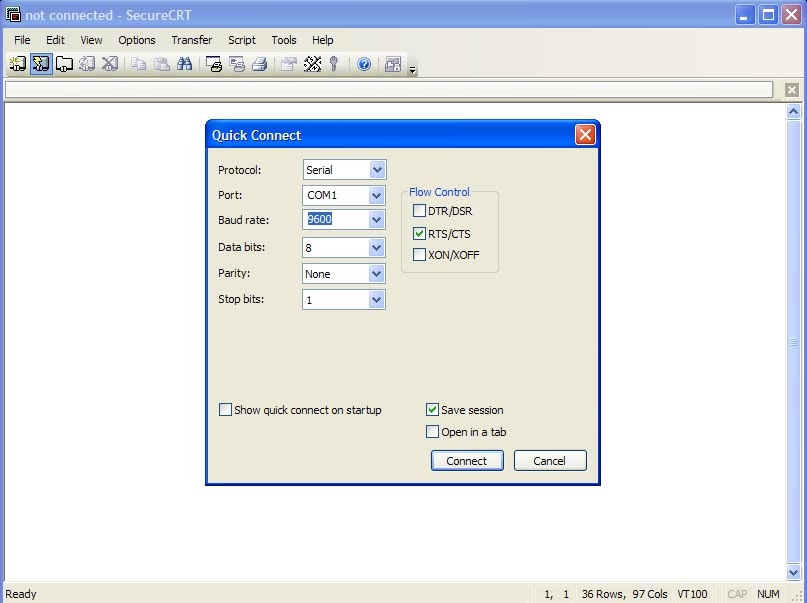Open Help with the question mark toolbar icon

363,63
